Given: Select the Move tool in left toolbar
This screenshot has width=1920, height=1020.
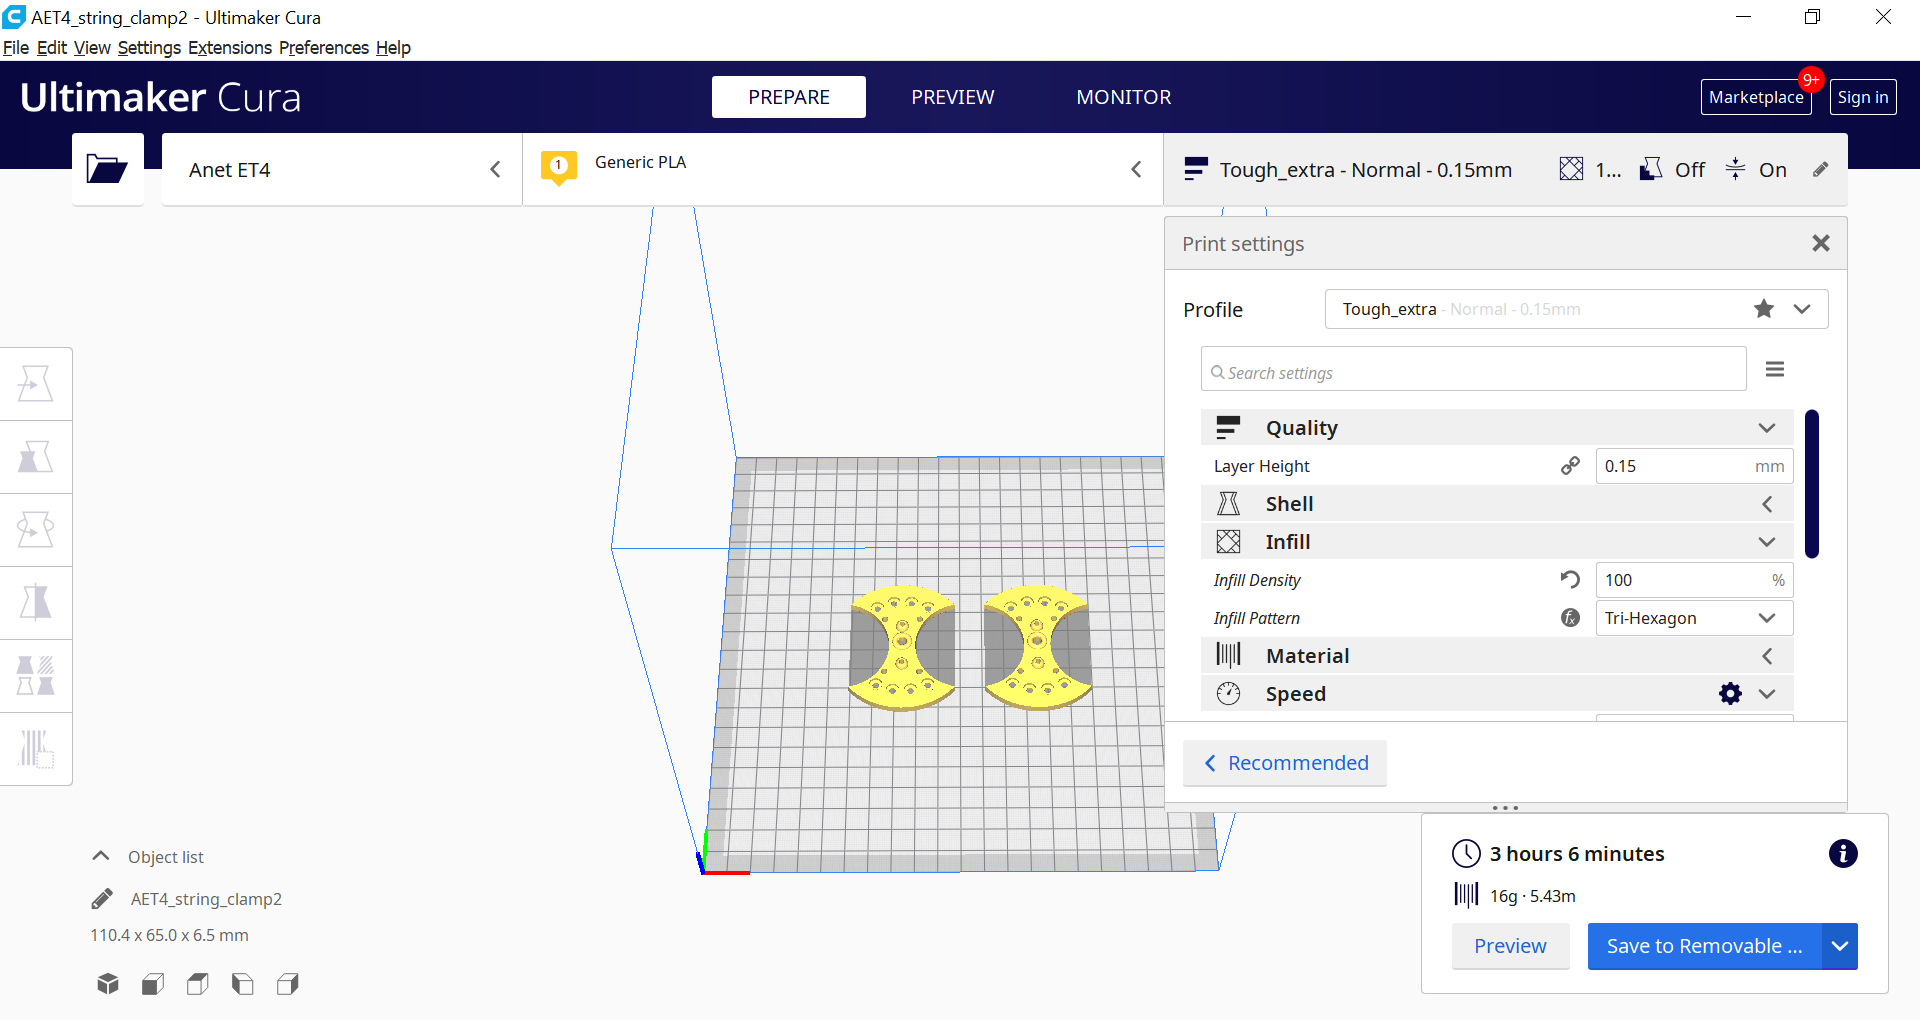Looking at the screenshot, I should click(x=36, y=384).
